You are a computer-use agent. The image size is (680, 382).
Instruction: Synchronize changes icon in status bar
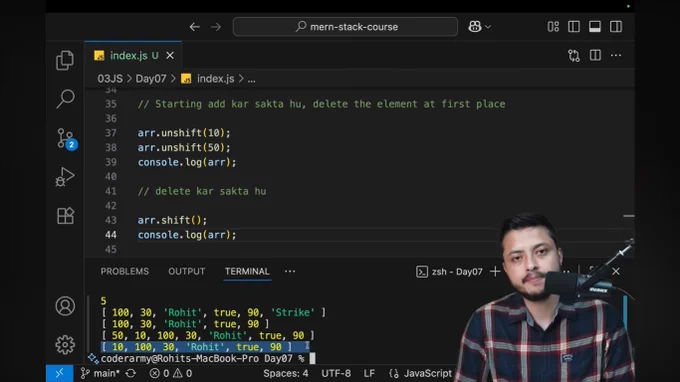(x=131, y=373)
